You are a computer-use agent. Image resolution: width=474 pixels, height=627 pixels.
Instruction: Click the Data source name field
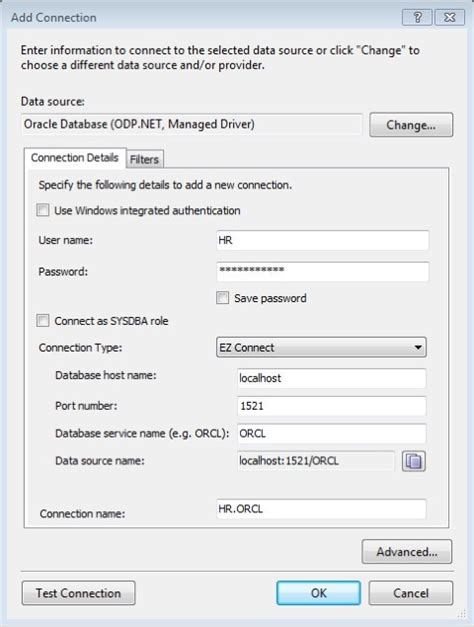pos(316,461)
